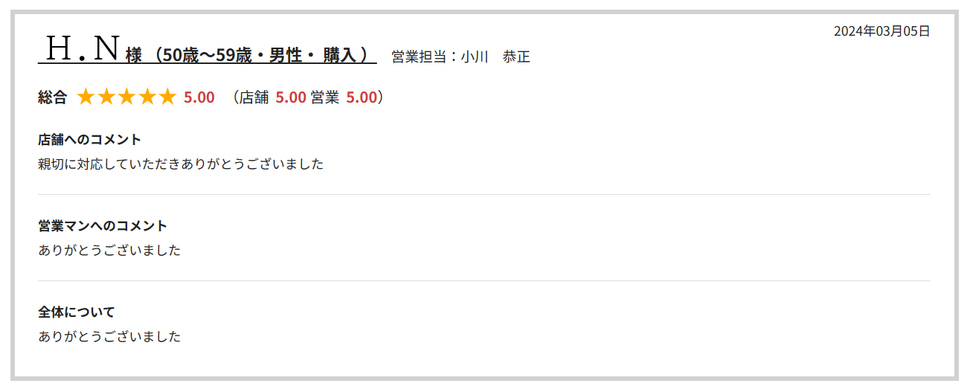This screenshot has width=970, height=392.
Task: Click the 営業 score 5.00
Action: [361, 98]
